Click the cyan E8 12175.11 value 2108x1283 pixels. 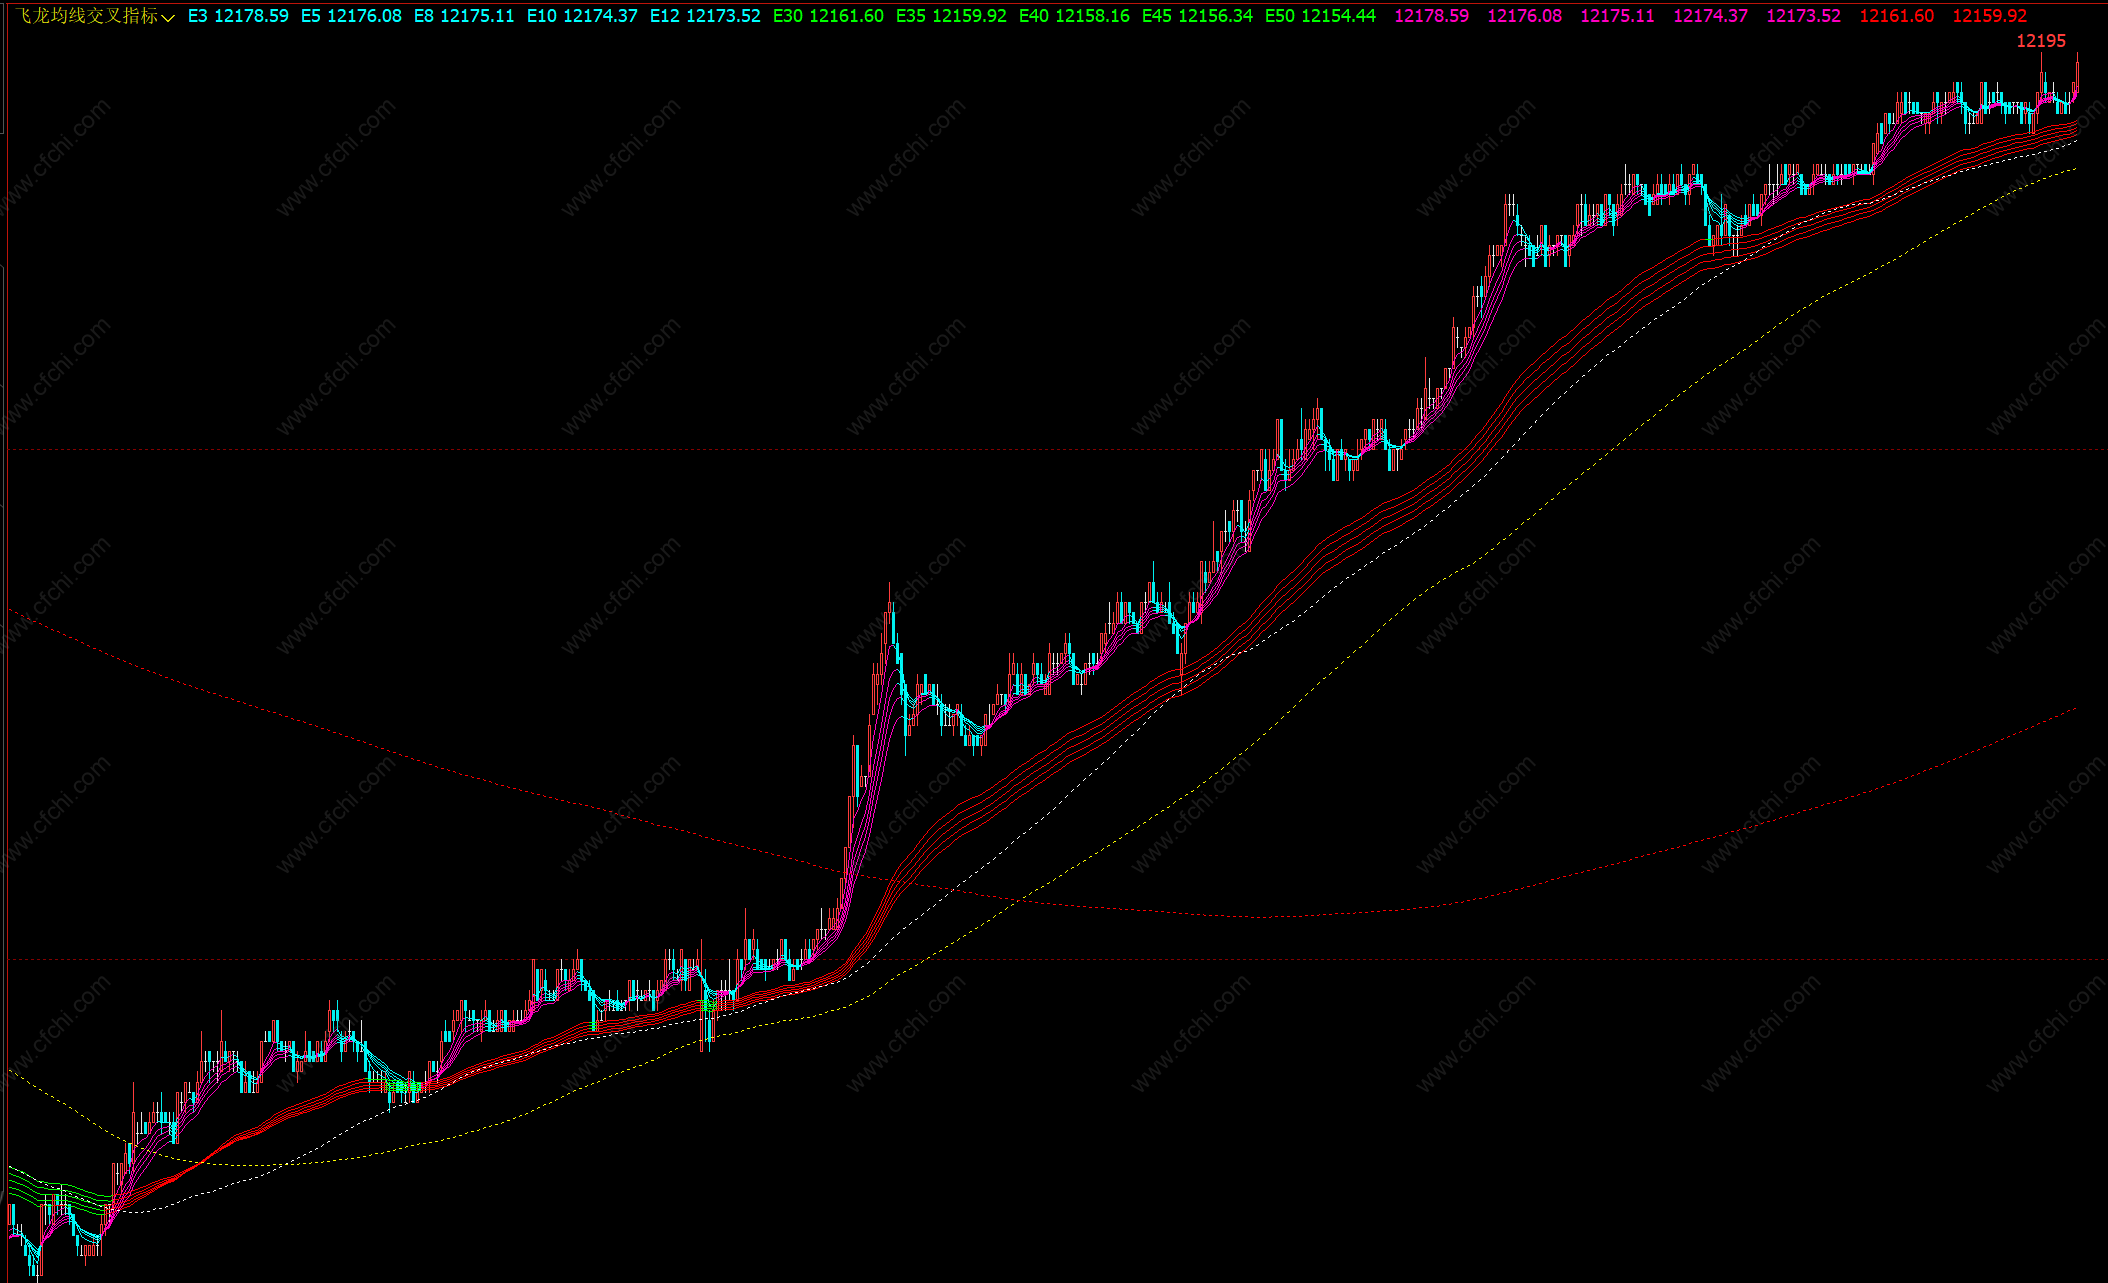pos(464,16)
